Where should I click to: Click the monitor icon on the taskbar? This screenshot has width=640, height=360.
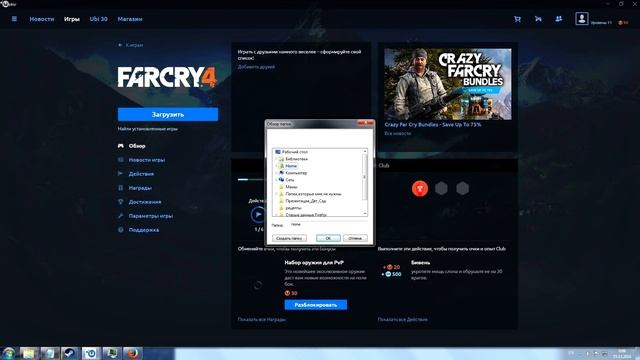point(112,353)
